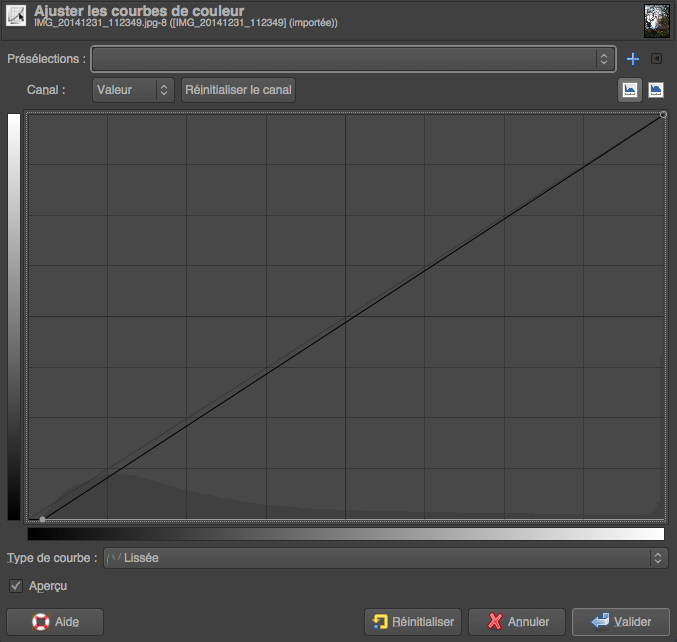Open the presets menu arrow icon
The height and width of the screenshot is (642, 677).
[656, 59]
